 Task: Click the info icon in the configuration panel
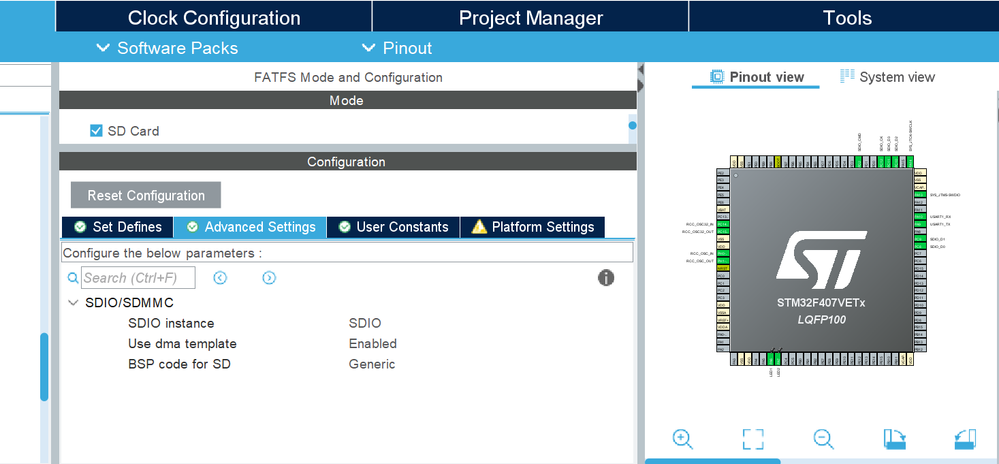click(606, 278)
